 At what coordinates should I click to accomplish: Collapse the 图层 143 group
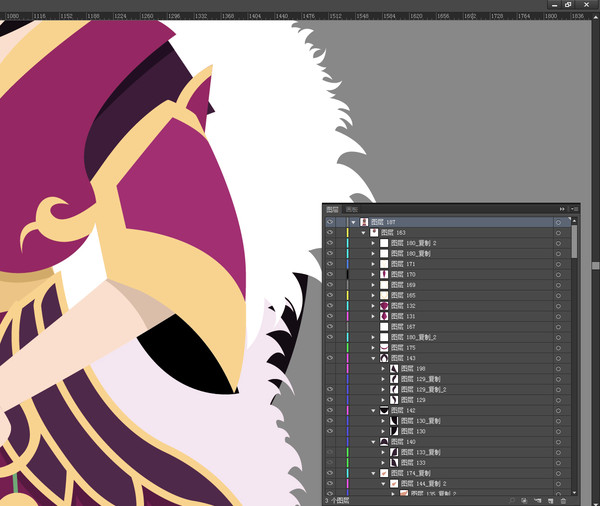pyautogui.click(x=373, y=358)
